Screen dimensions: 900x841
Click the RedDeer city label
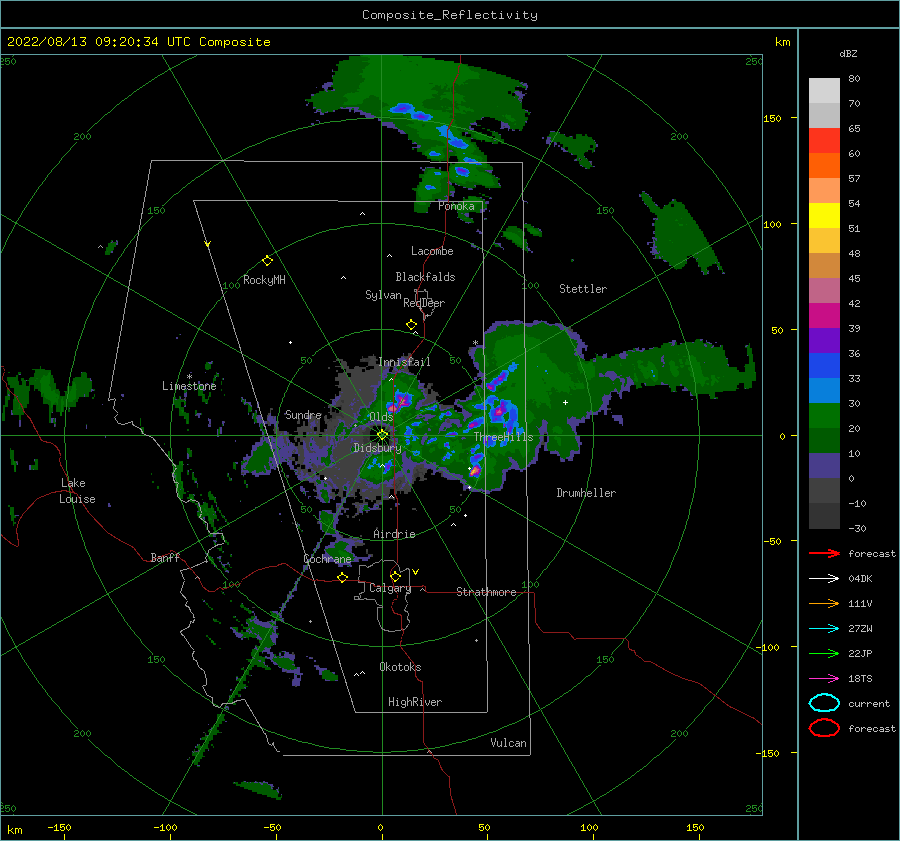[424, 303]
